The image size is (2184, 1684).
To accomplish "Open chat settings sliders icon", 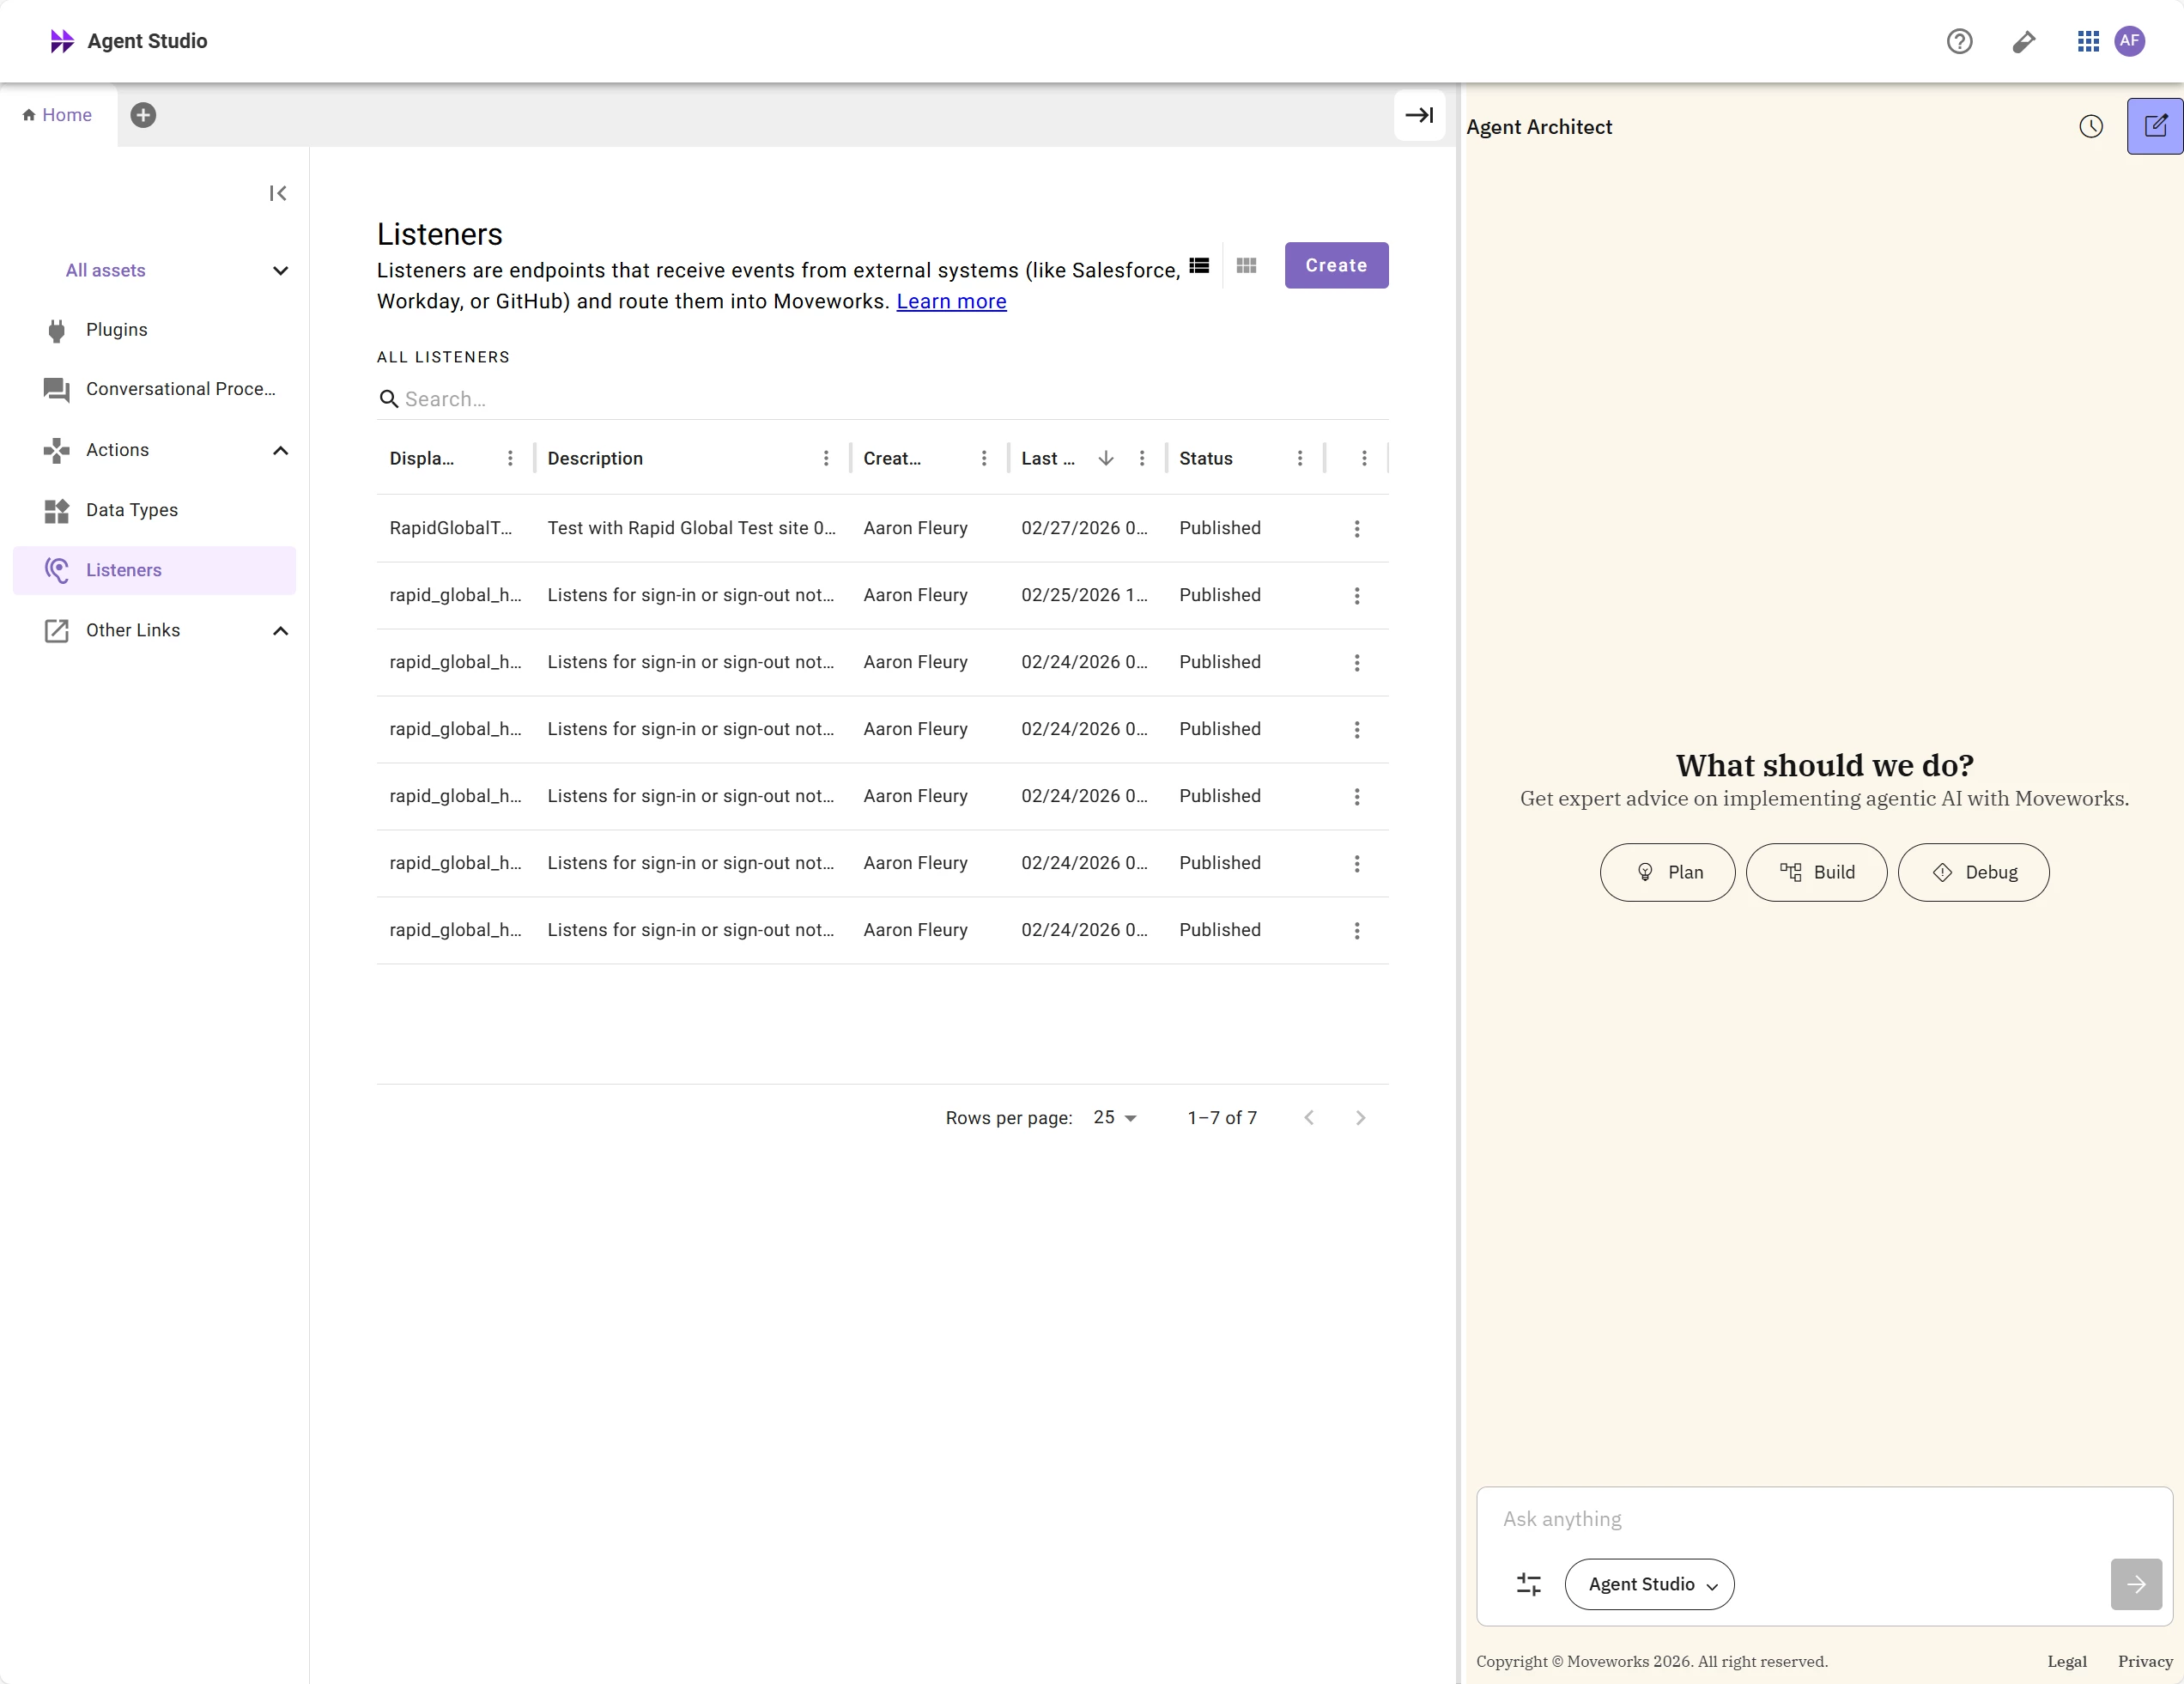I will coord(1528,1584).
